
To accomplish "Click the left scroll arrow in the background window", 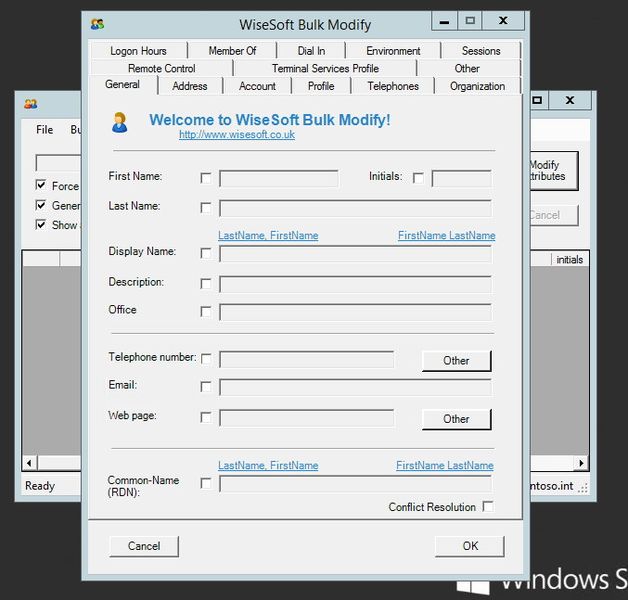I will [29, 463].
